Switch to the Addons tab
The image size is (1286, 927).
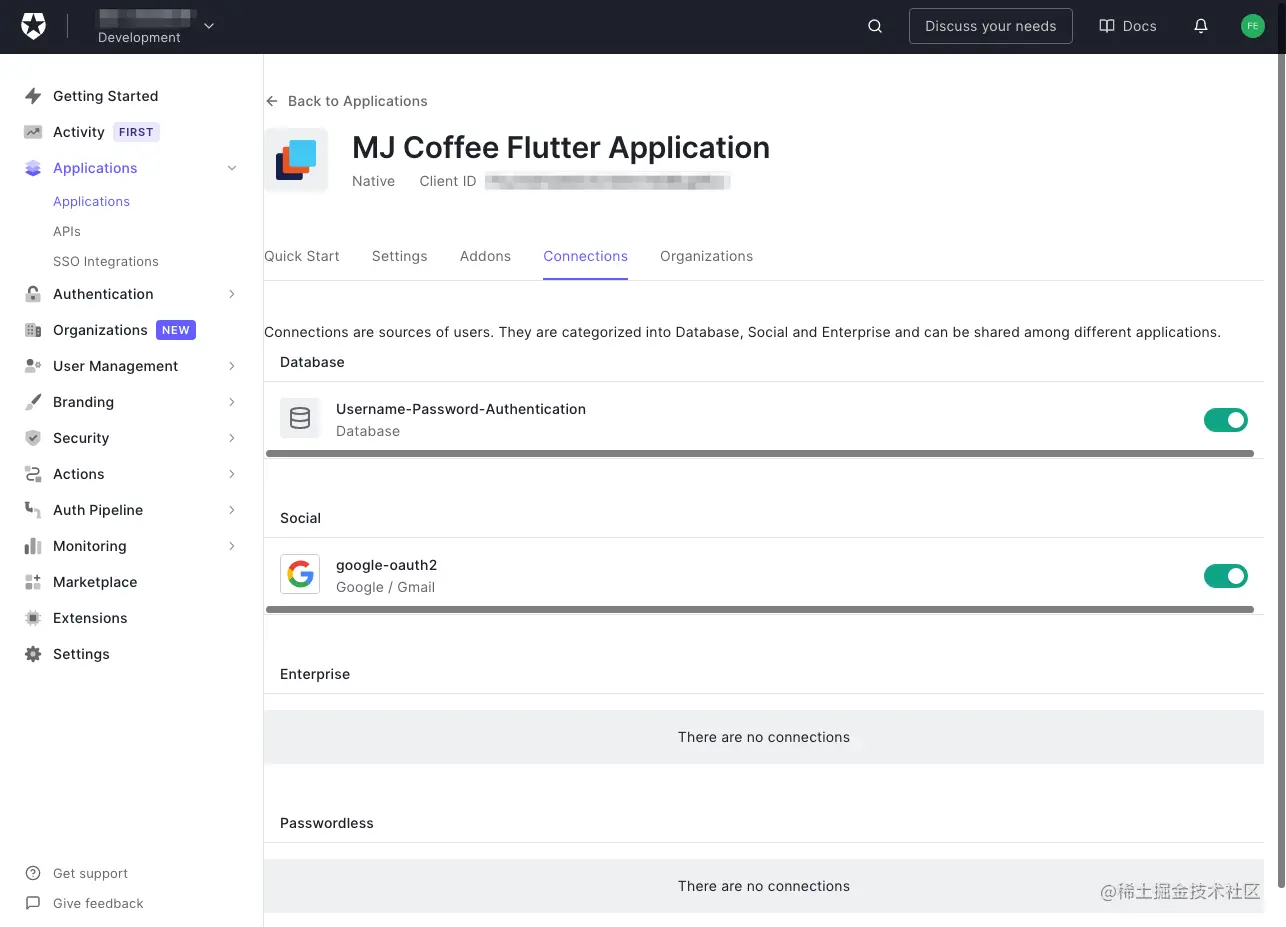click(x=485, y=256)
